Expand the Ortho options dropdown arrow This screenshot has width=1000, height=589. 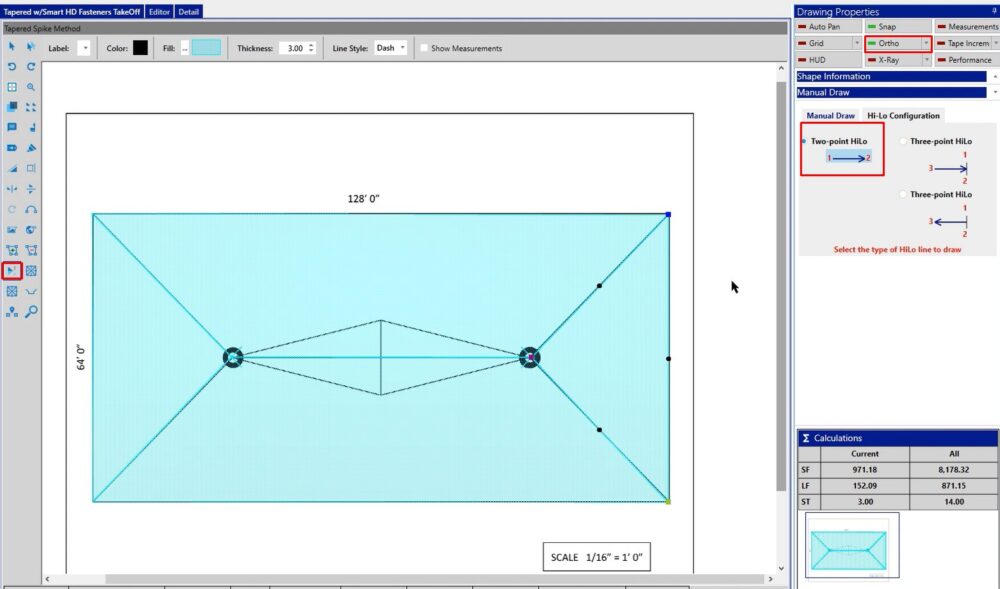point(927,44)
